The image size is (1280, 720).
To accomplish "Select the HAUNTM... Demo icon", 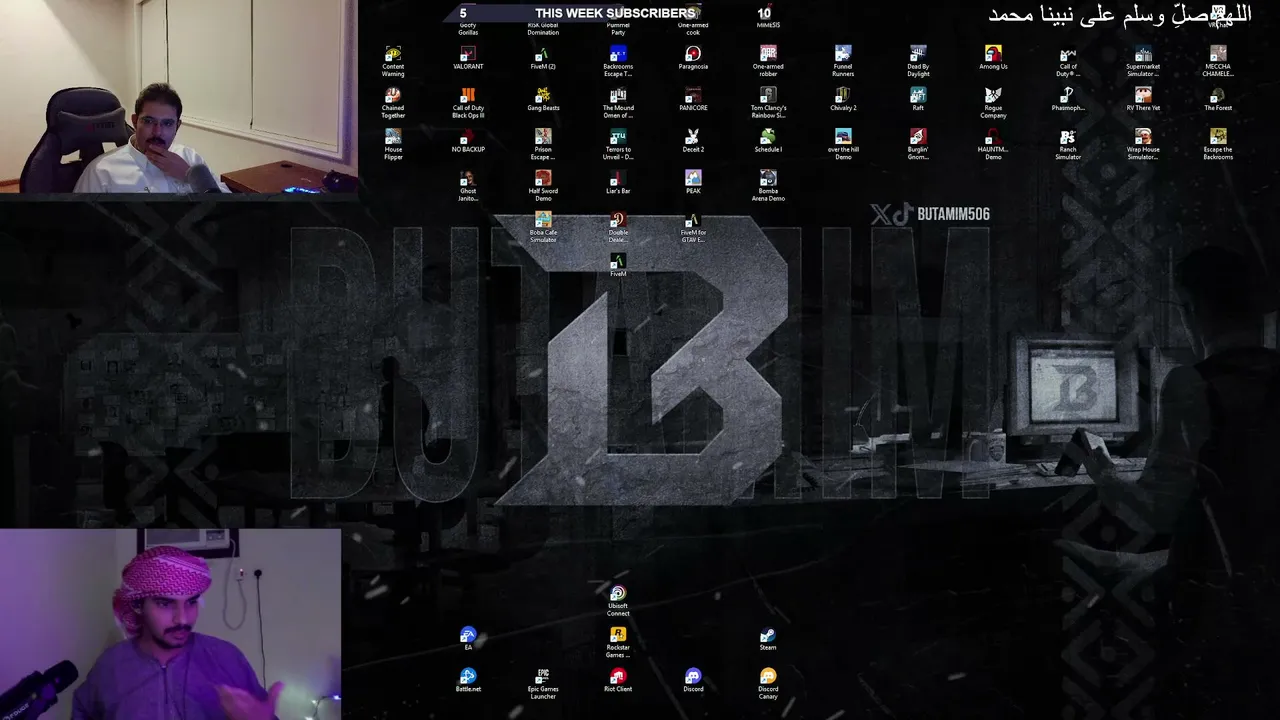I will point(993,144).
